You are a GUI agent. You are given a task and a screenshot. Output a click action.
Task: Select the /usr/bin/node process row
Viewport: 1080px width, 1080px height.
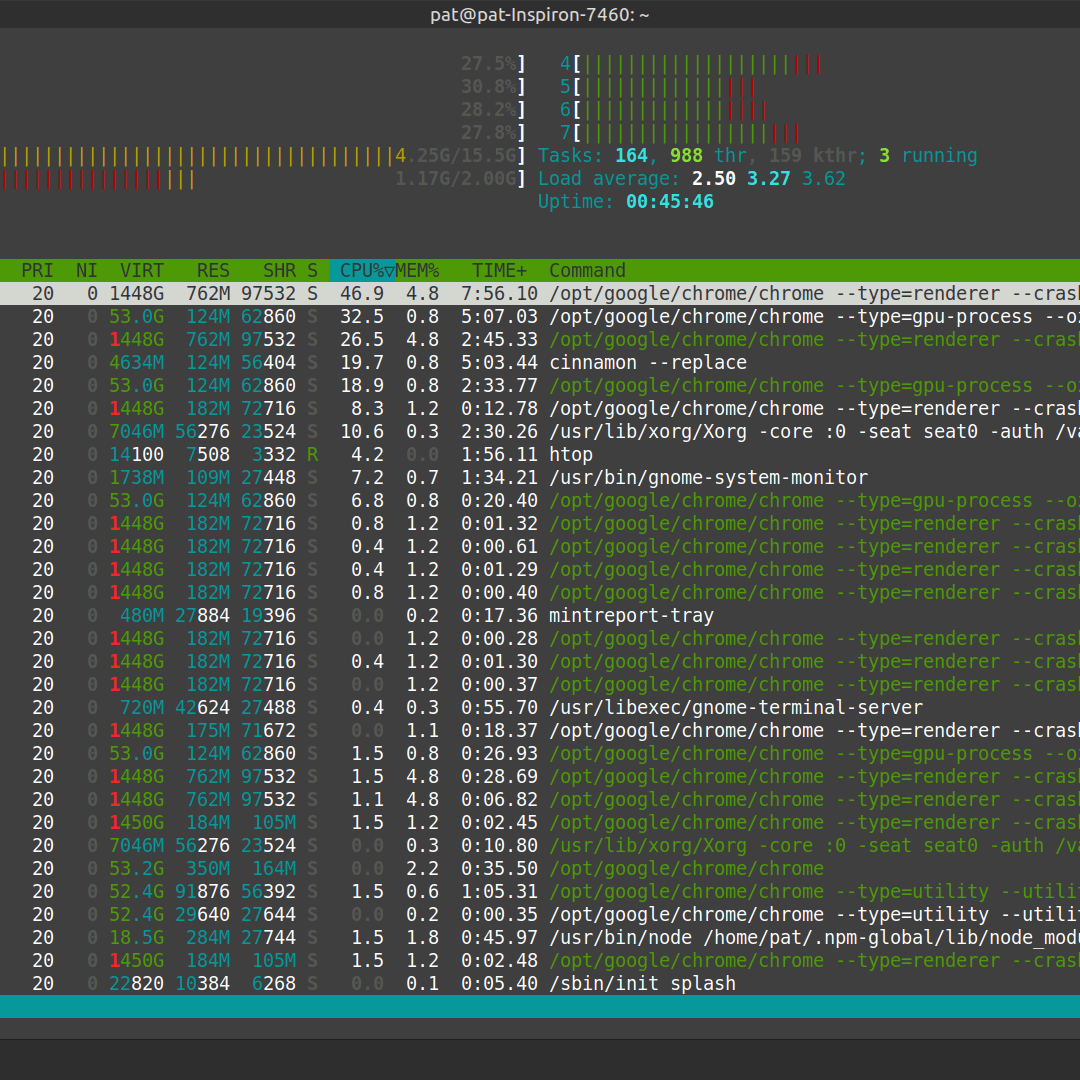tap(540, 937)
